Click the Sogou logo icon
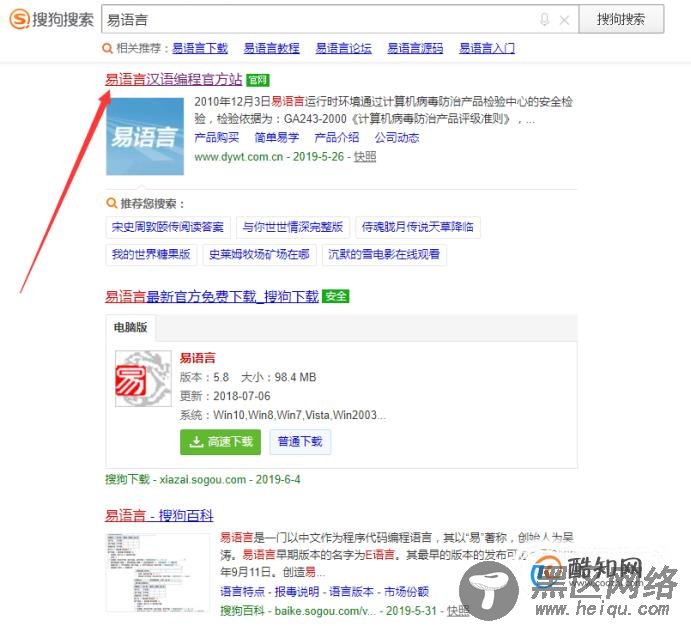Viewport: 691px width, 626px height. point(20,19)
